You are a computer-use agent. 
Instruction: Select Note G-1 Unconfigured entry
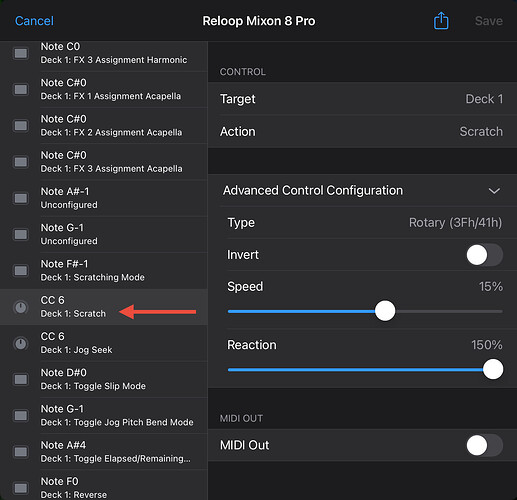point(104,234)
